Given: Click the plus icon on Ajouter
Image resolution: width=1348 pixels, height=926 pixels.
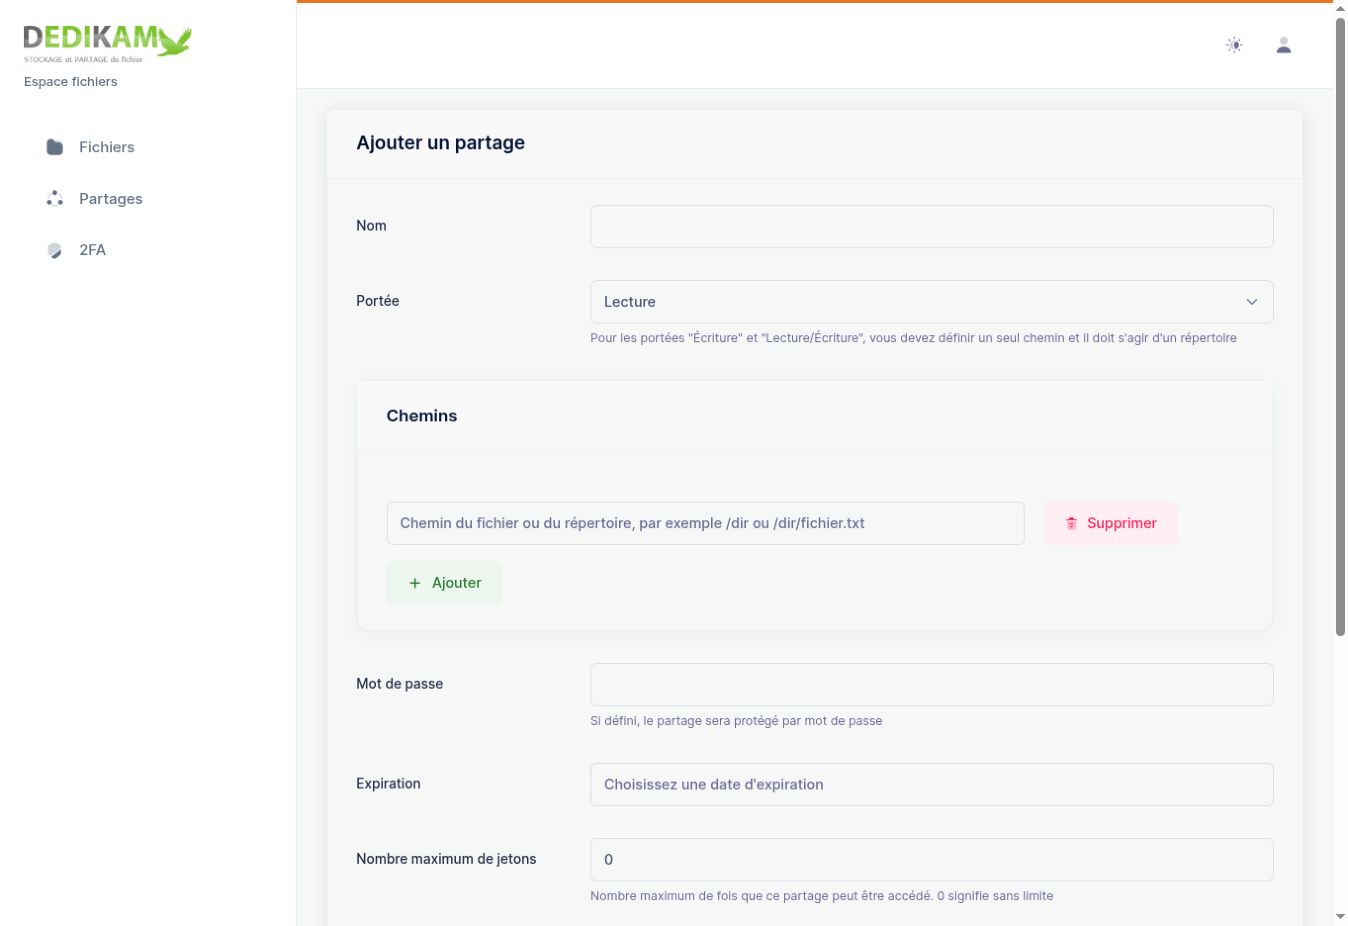Looking at the screenshot, I should coord(415,583).
